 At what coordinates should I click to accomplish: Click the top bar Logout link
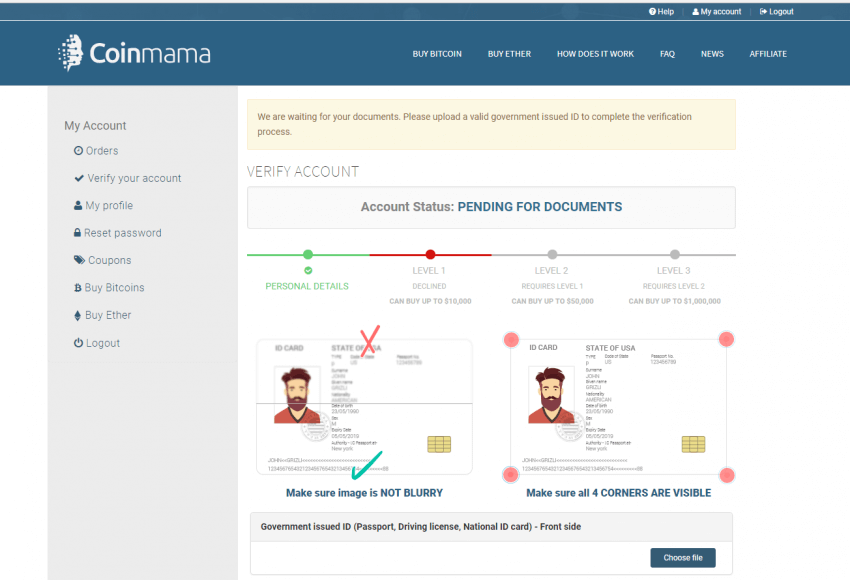(x=777, y=11)
